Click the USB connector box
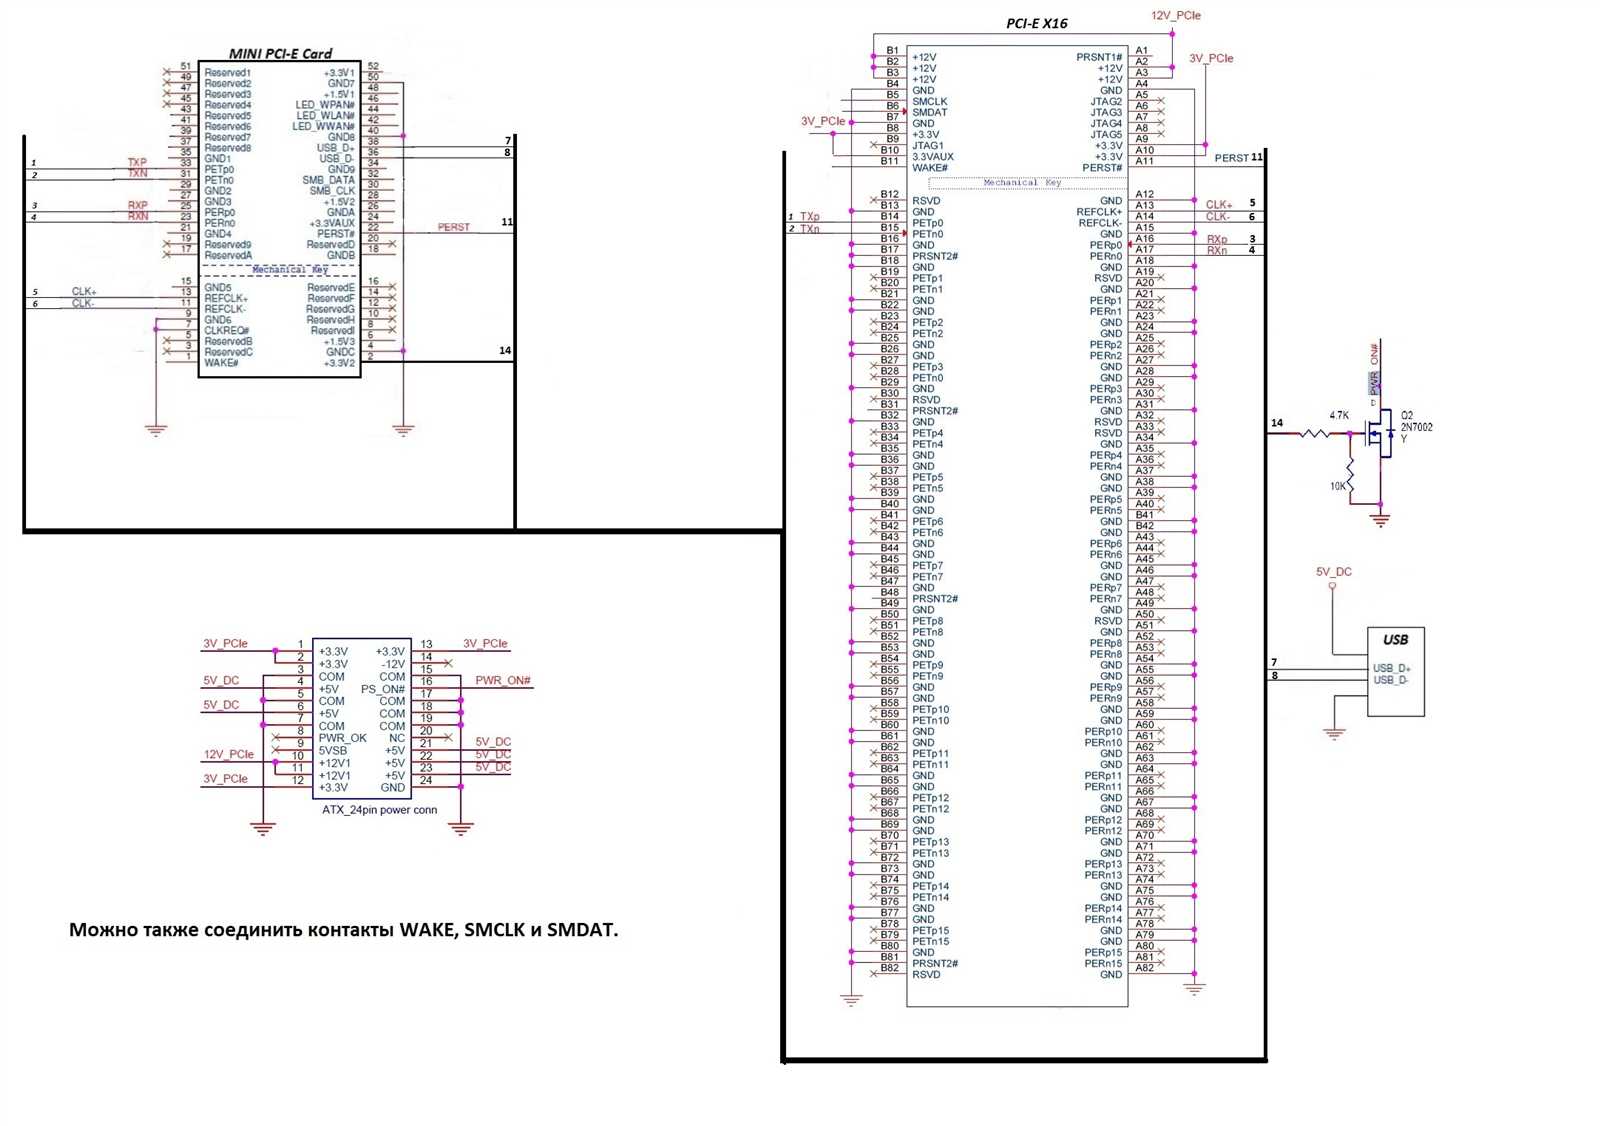Viewport: 1600px width, 1126px height. 1396,671
